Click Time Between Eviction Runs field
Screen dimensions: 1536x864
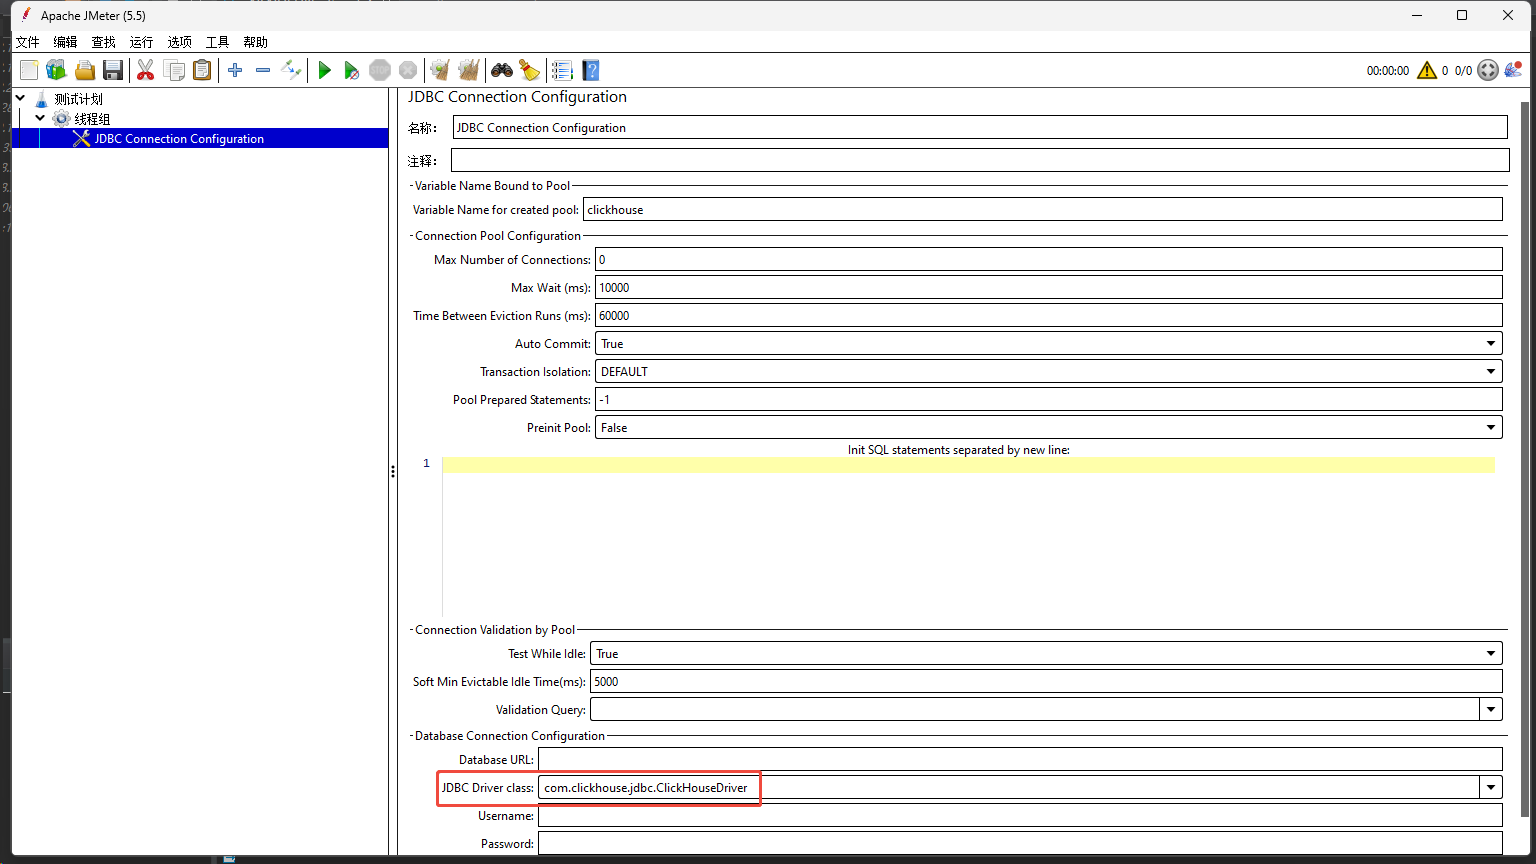point(1049,315)
